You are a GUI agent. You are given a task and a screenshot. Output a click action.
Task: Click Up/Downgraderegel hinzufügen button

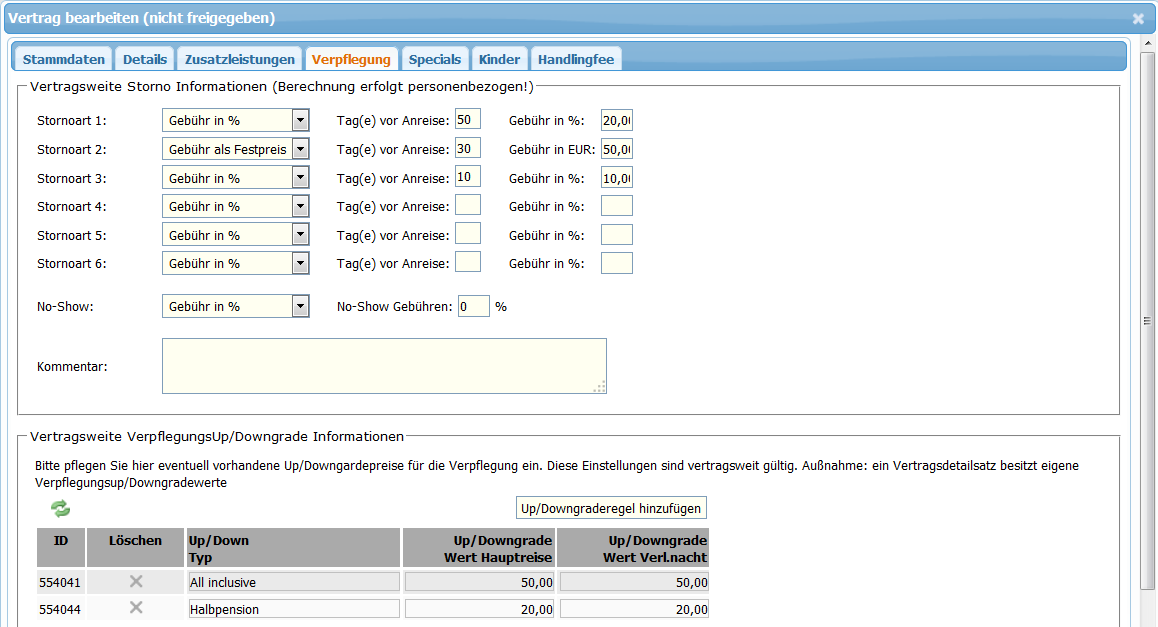coord(611,508)
